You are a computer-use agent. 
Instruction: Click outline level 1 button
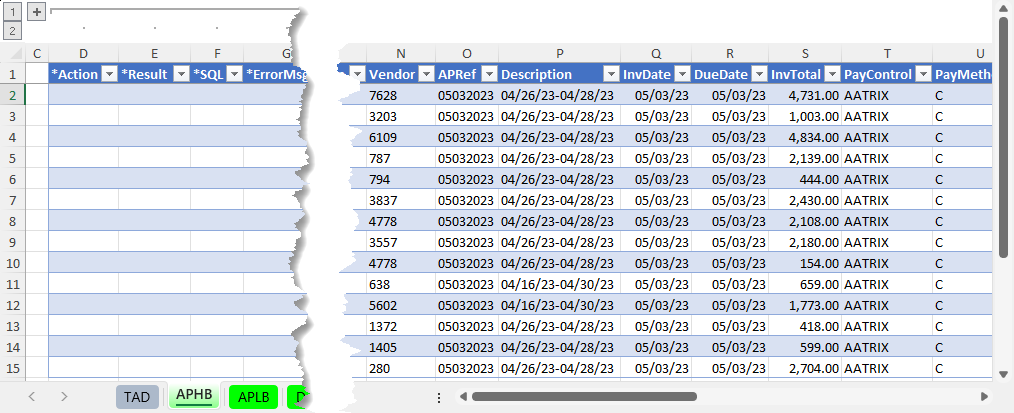(x=13, y=11)
